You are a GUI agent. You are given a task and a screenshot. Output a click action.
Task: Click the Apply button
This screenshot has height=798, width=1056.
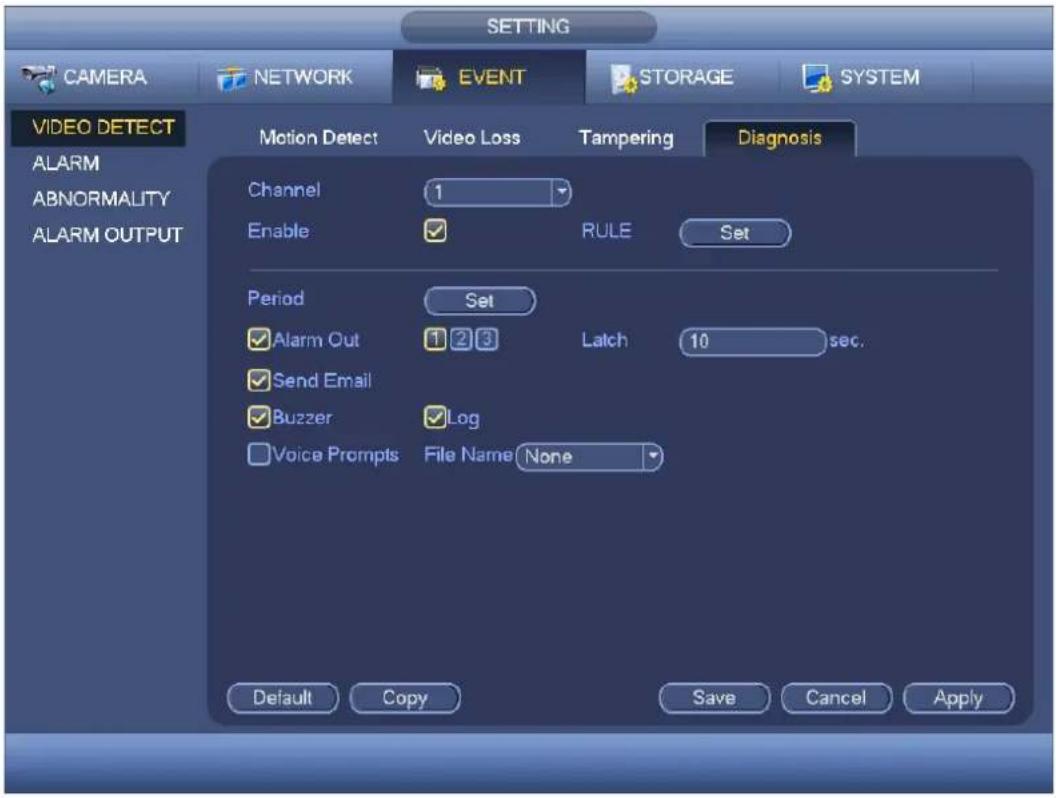(958, 698)
